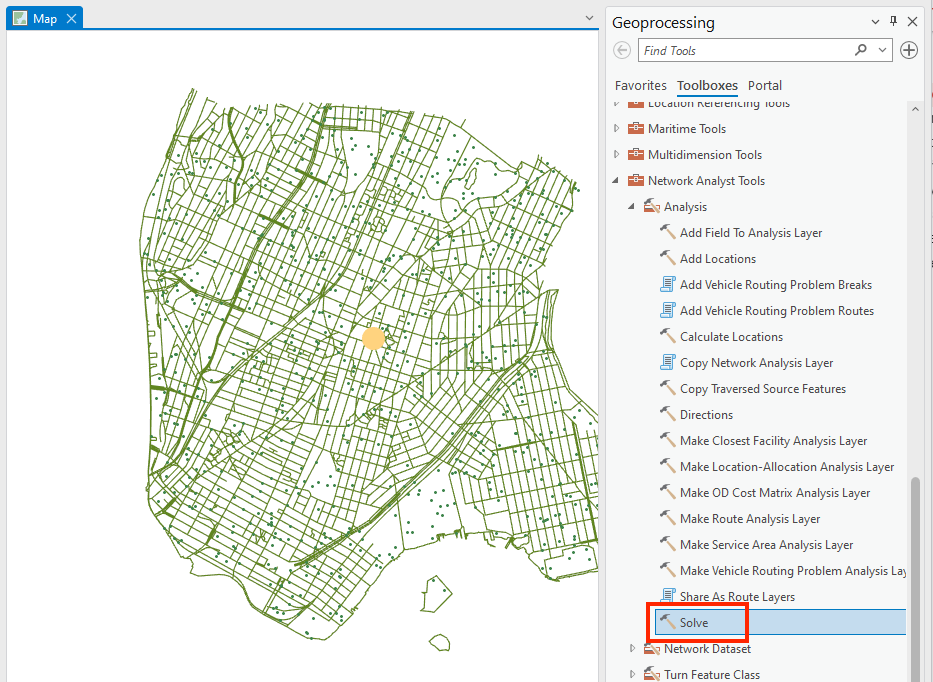Click the plus button next to Find Tools
The image size is (933, 682).
909,51
